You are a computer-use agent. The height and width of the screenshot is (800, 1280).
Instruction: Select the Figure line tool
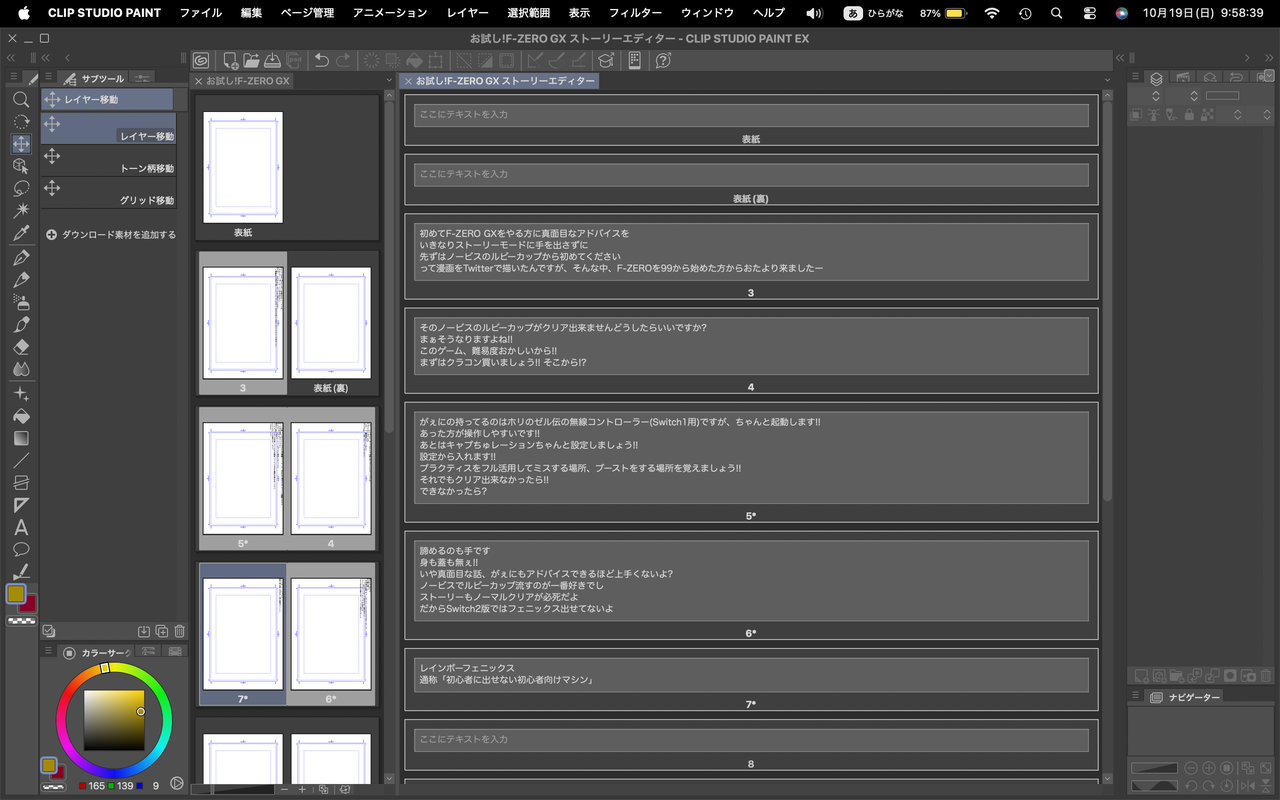(21, 460)
